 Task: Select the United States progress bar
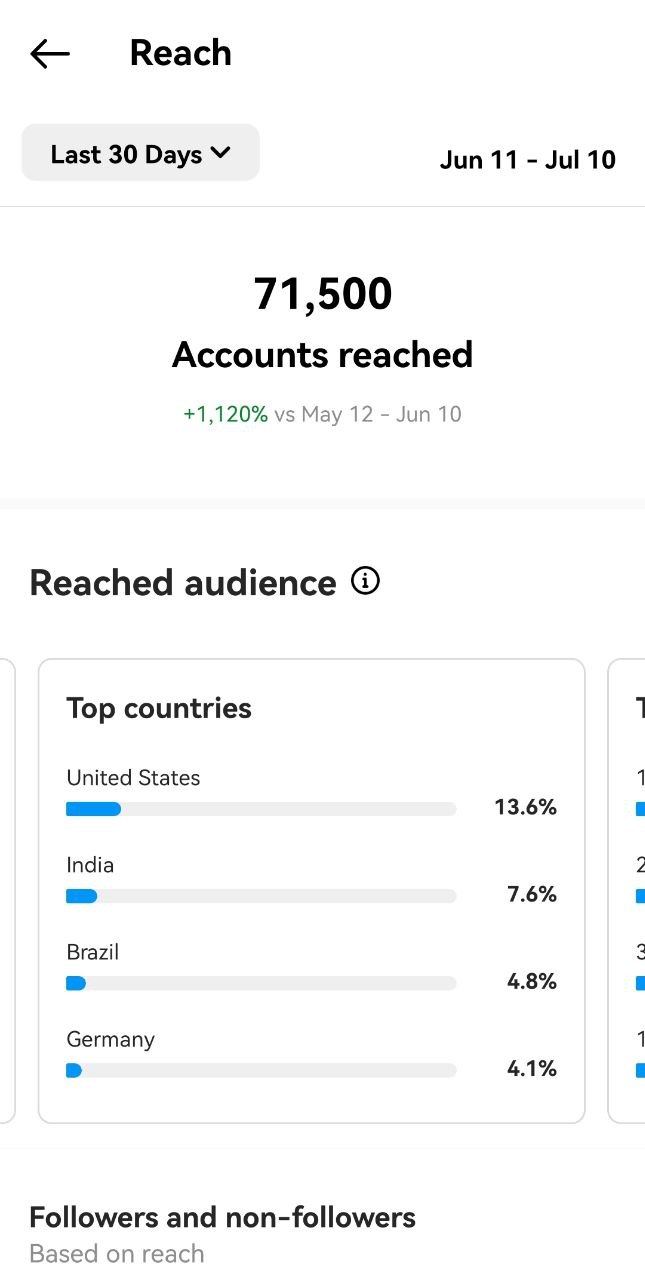(x=261, y=809)
